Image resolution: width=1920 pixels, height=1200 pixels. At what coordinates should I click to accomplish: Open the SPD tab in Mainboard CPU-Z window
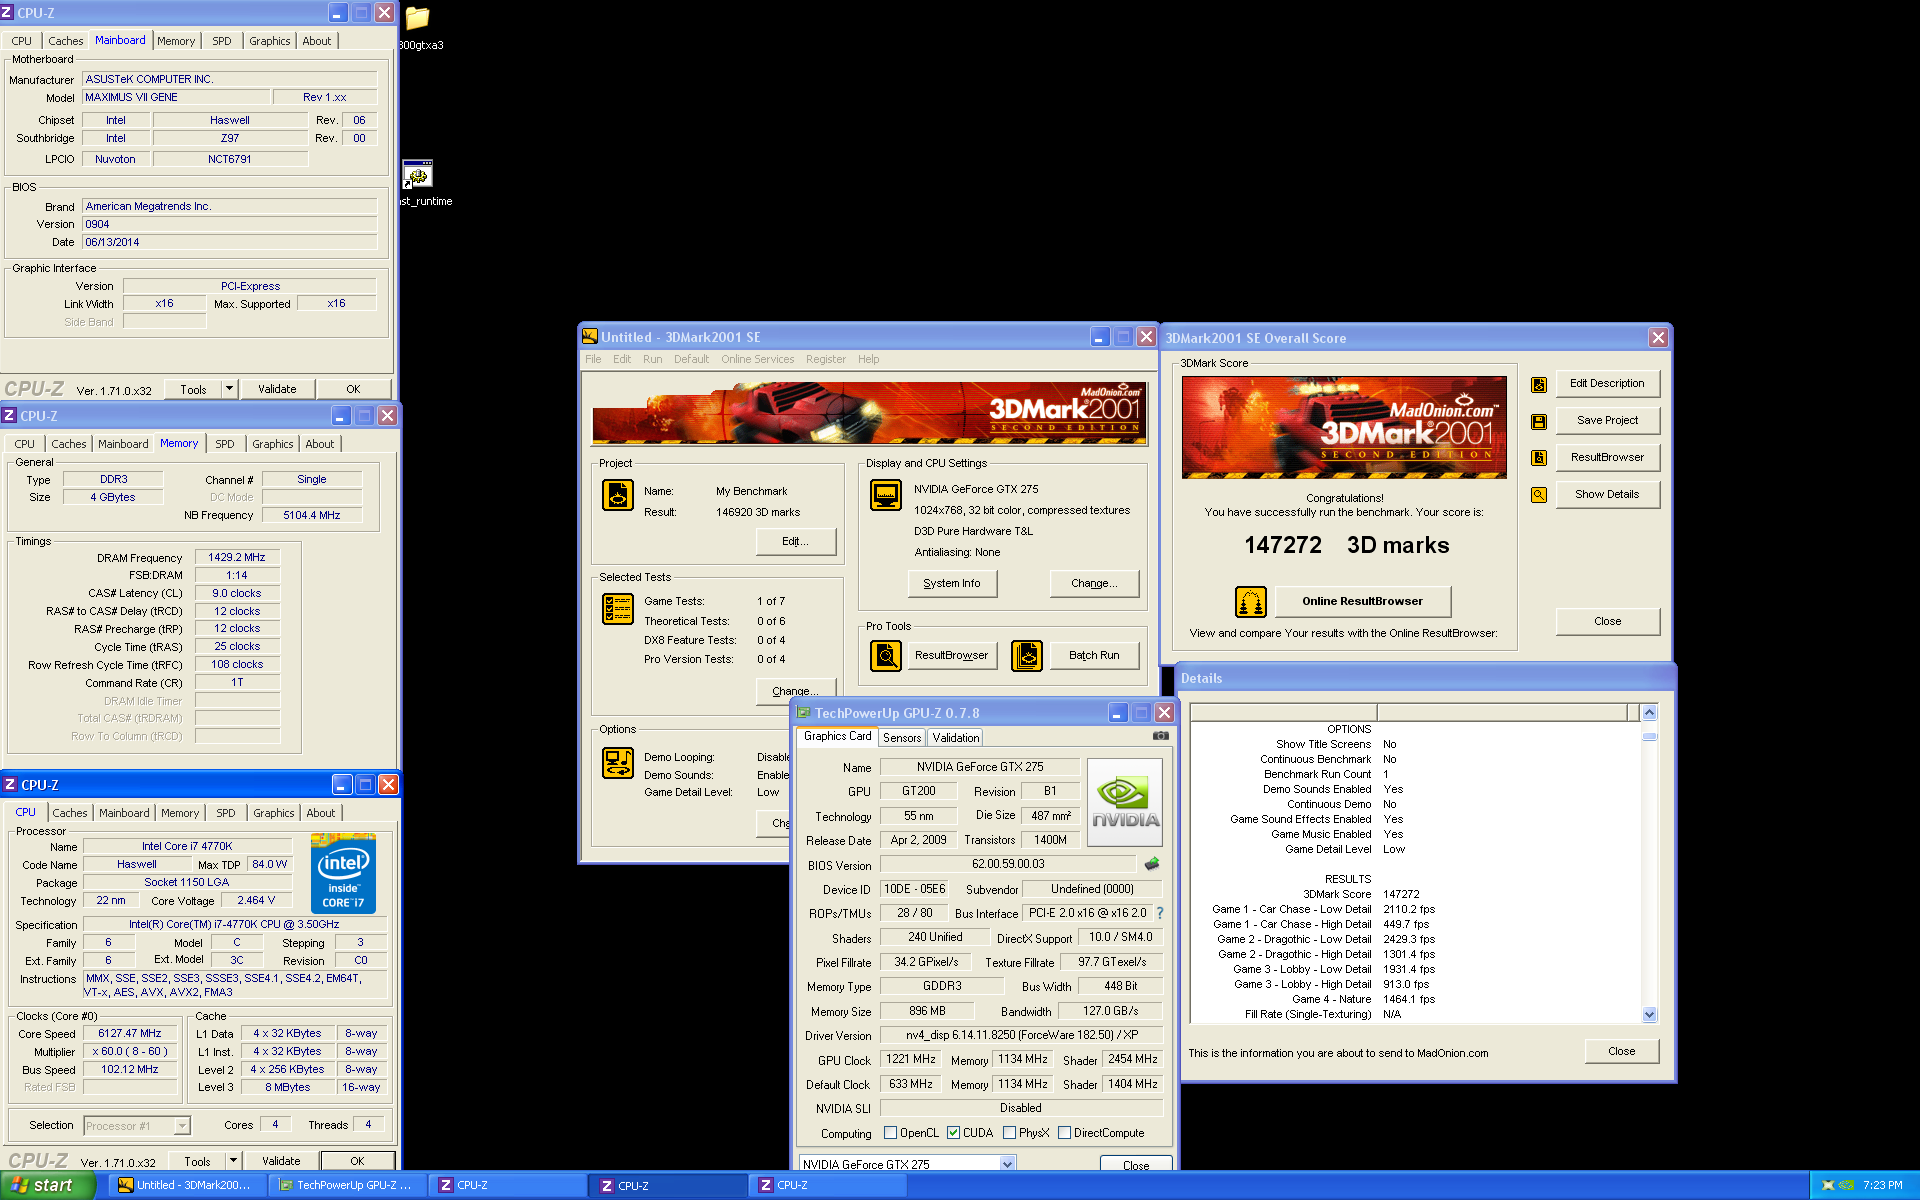pos(222,41)
